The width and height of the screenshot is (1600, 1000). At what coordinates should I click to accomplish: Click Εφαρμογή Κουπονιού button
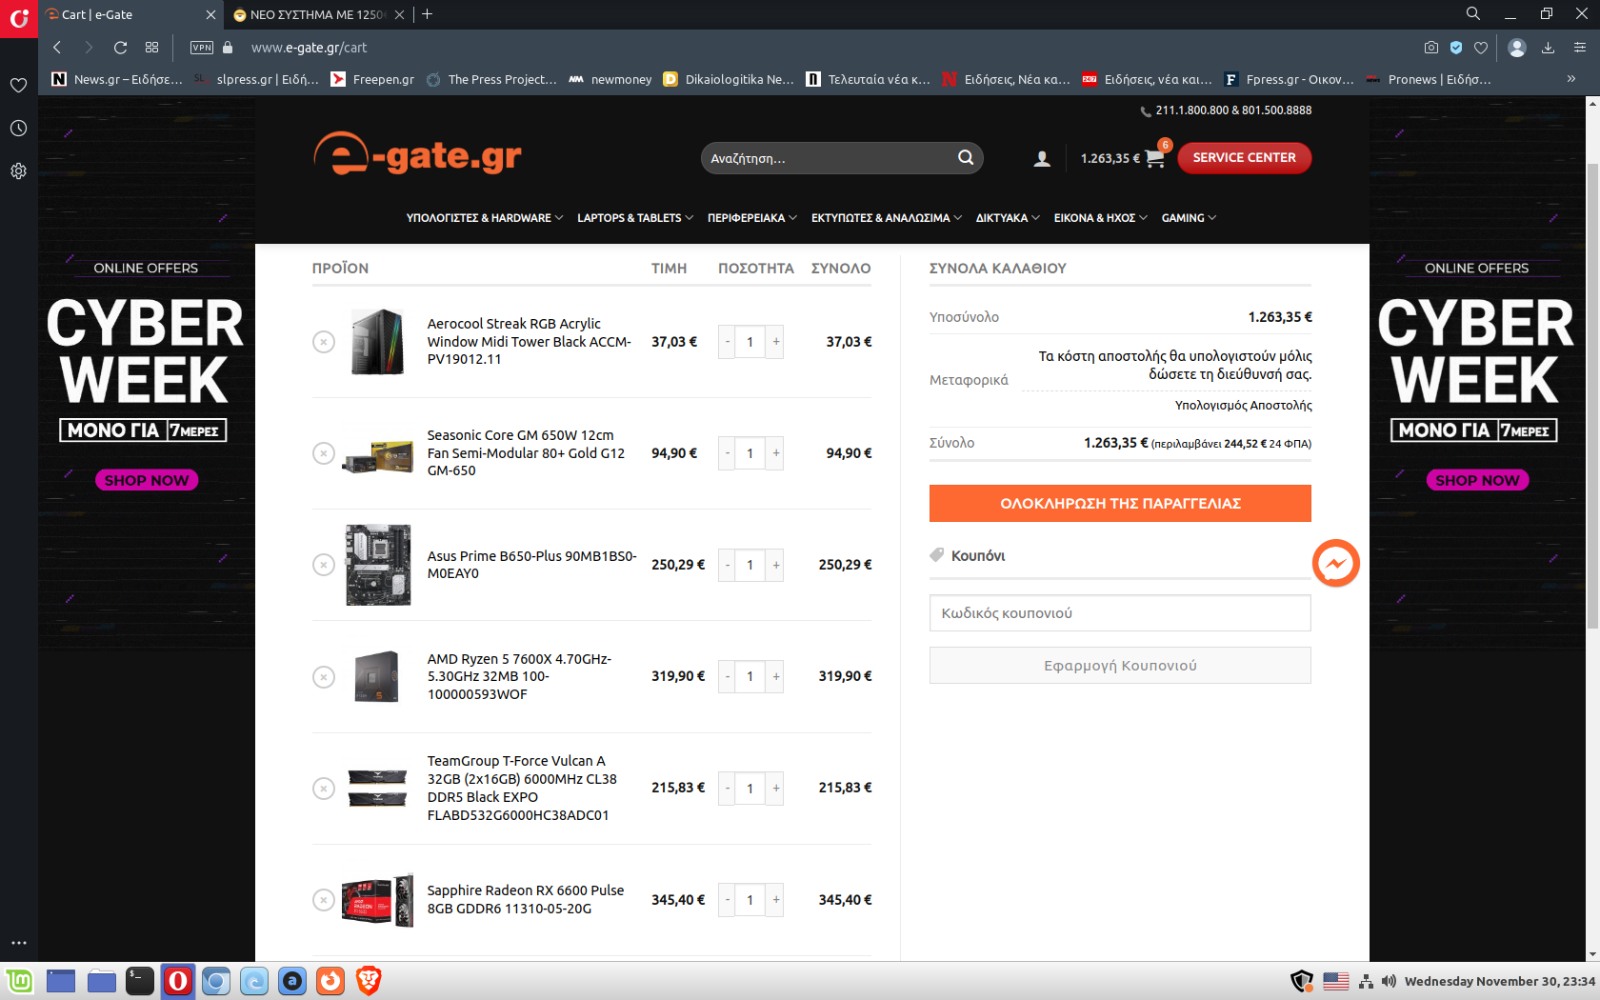1120,665
